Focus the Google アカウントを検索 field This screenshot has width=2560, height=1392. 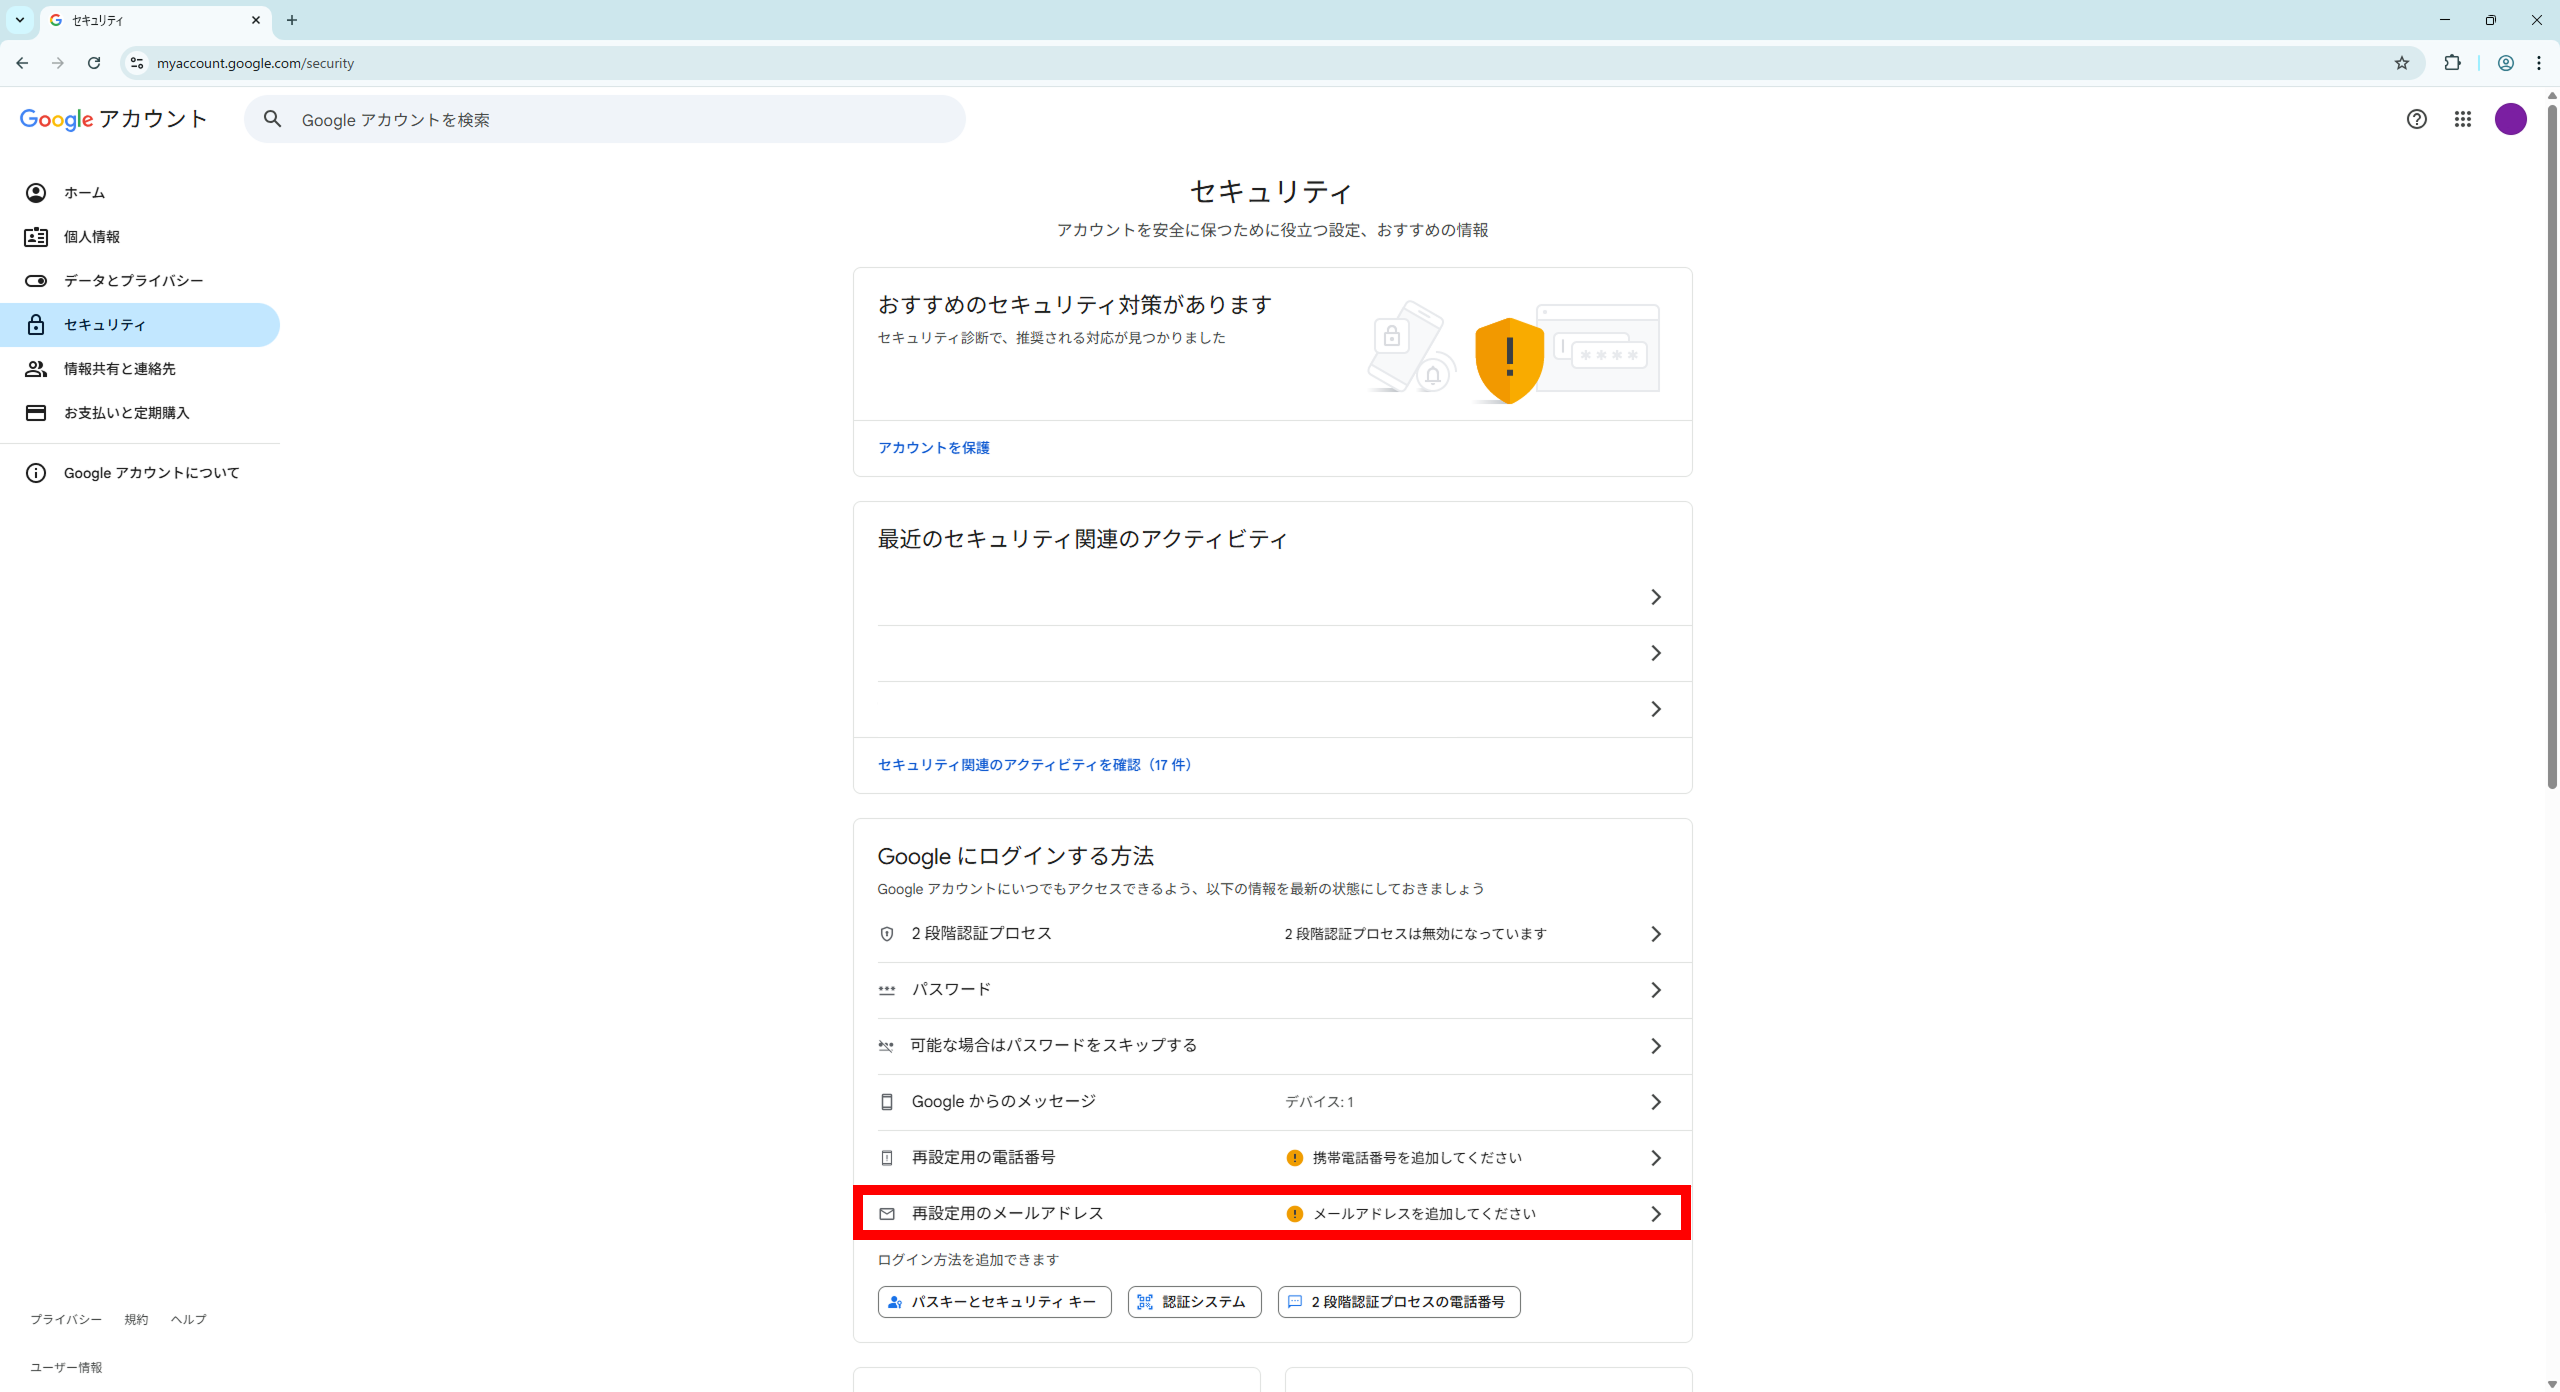point(605,119)
